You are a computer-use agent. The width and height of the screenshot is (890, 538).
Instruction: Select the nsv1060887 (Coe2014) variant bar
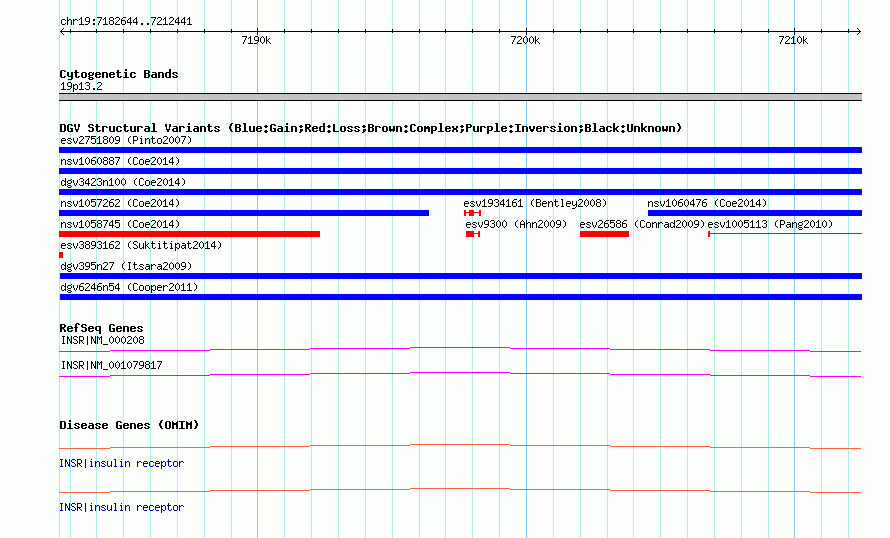(x=460, y=171)
